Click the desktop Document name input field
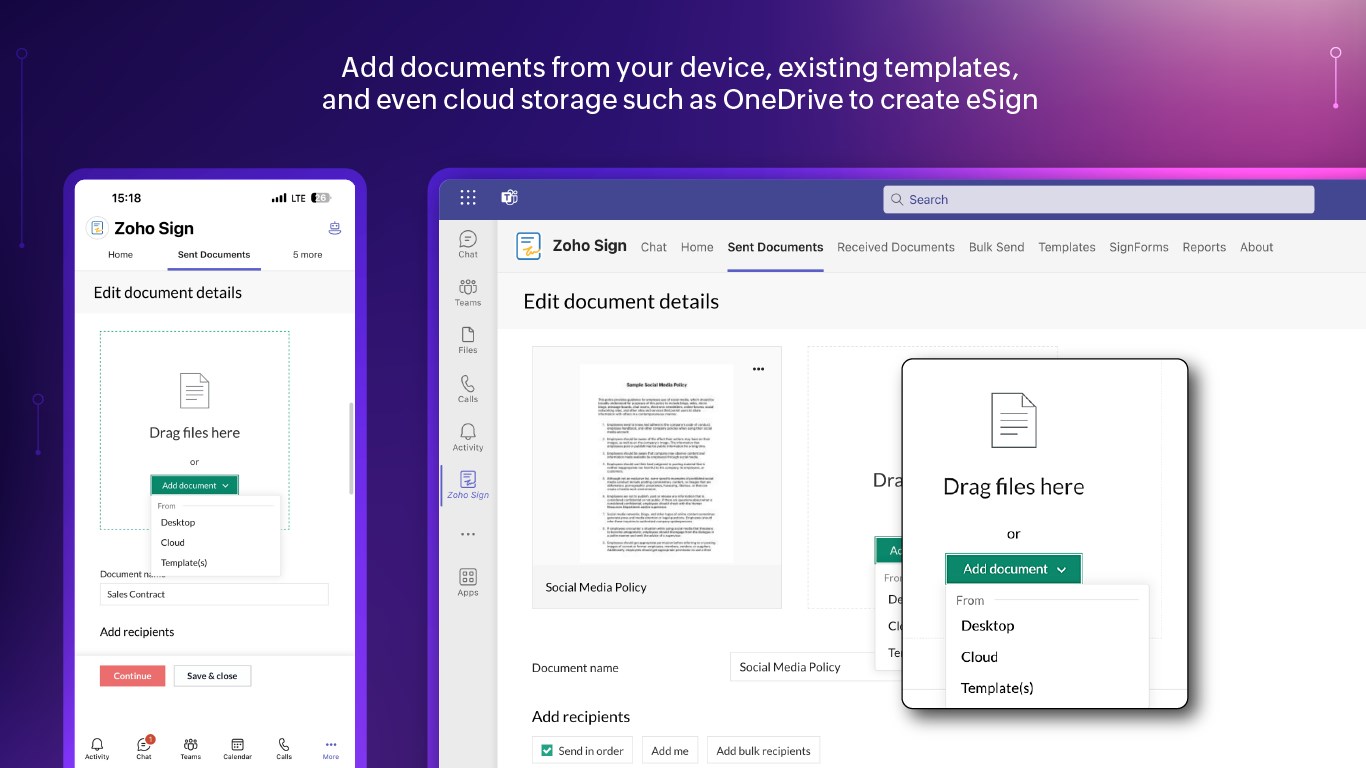 [x=815, y=667]
